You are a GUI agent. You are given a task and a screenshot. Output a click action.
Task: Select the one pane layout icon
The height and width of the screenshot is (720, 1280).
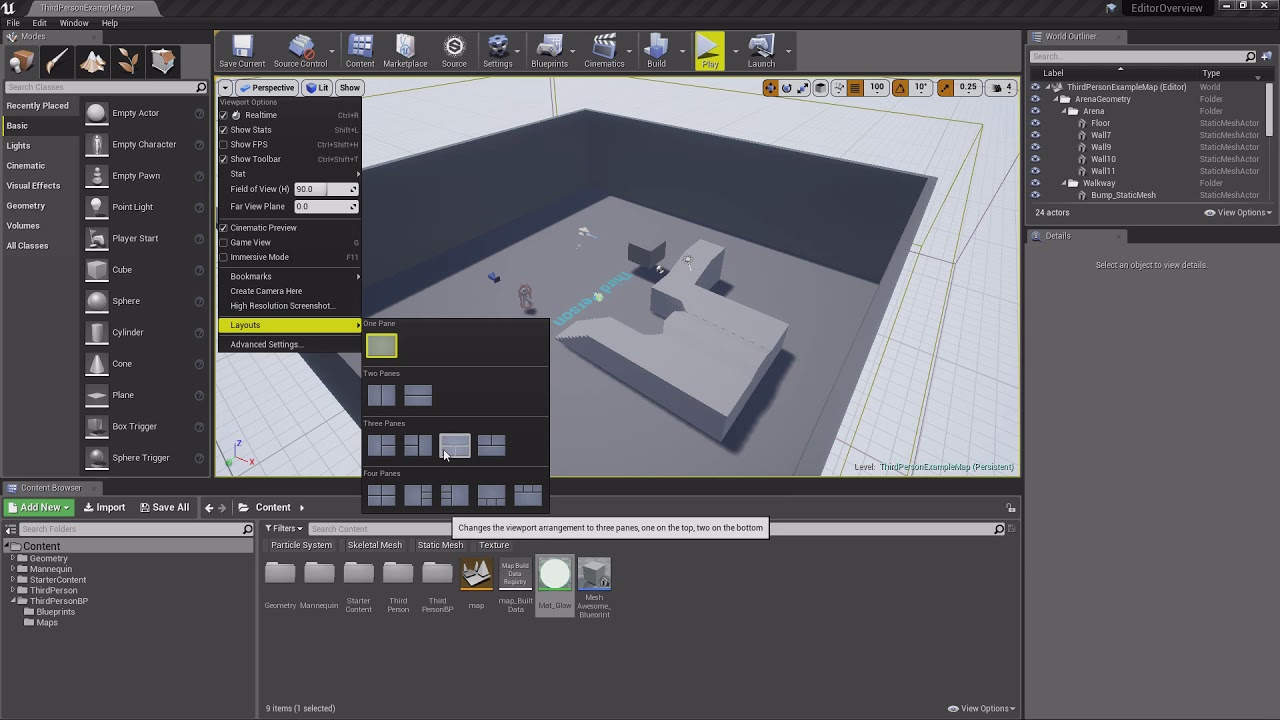[x=381, y=346]
